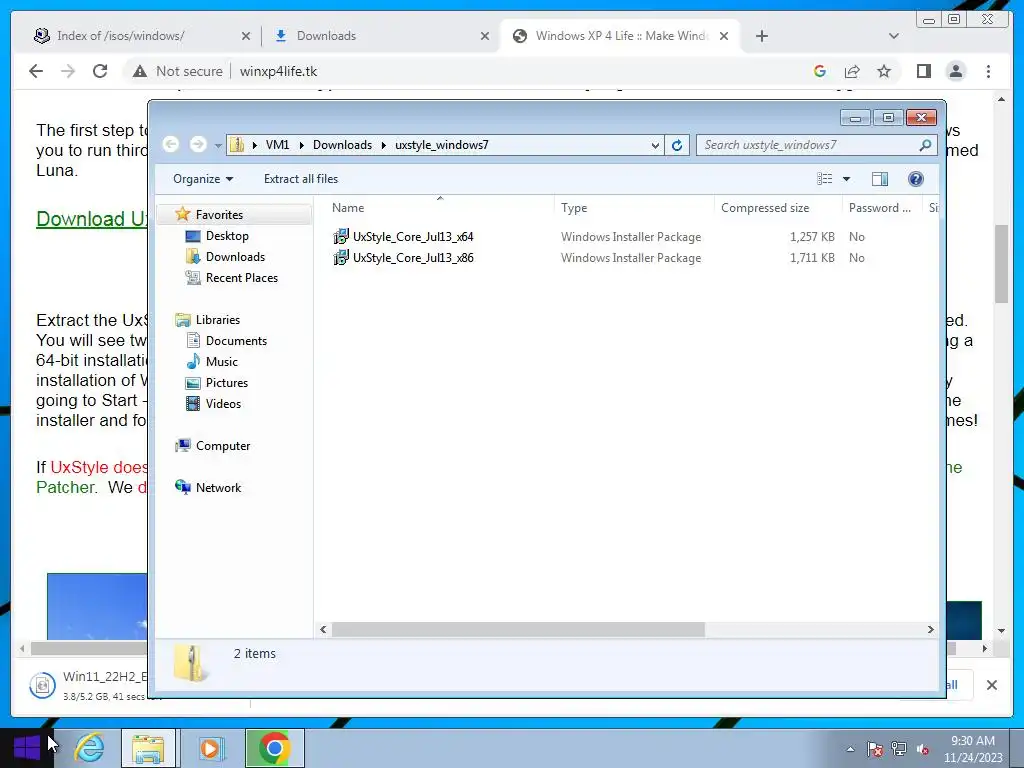Expand the address bar history dropdown
Image resolution: width=1024 pixels, height=768 pixels.
(x=655, y=145)
